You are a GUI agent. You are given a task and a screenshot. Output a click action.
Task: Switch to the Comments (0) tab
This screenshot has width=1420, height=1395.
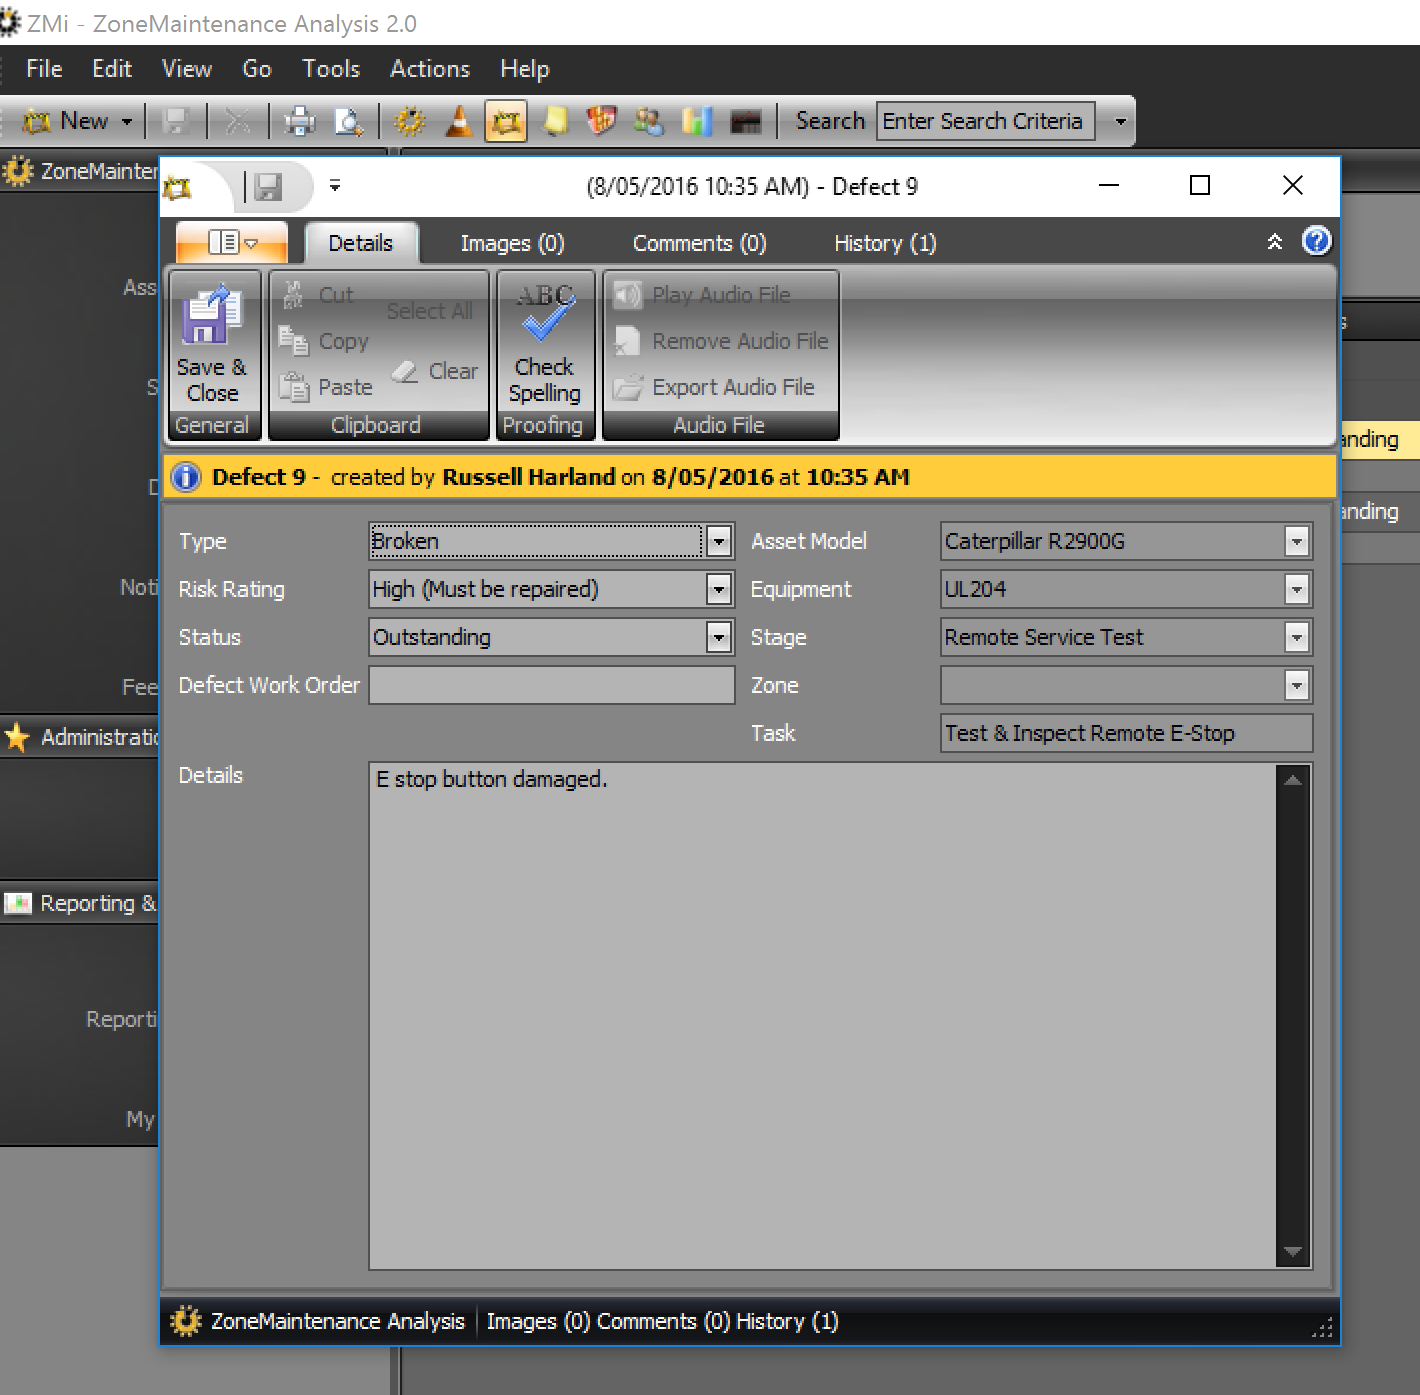(699, 243)
